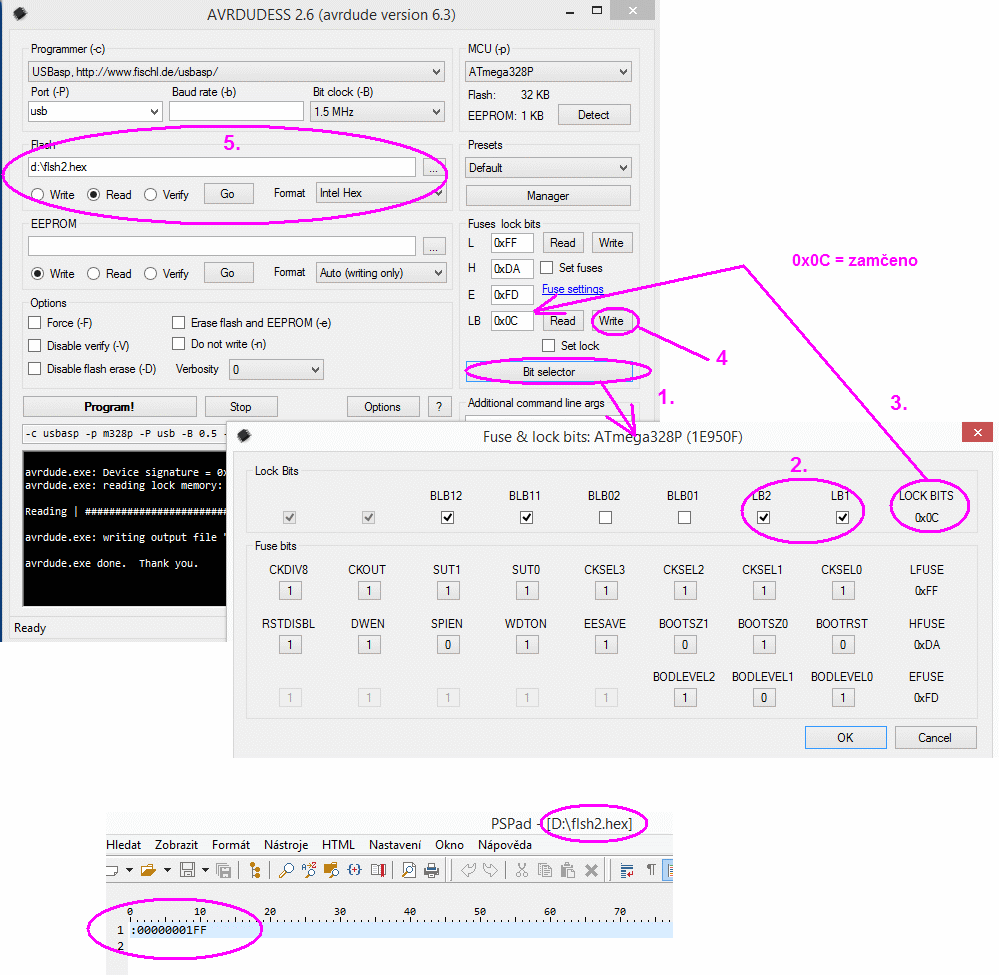Open the Formát menu in PSPad
999x975 pixels.
231,845
